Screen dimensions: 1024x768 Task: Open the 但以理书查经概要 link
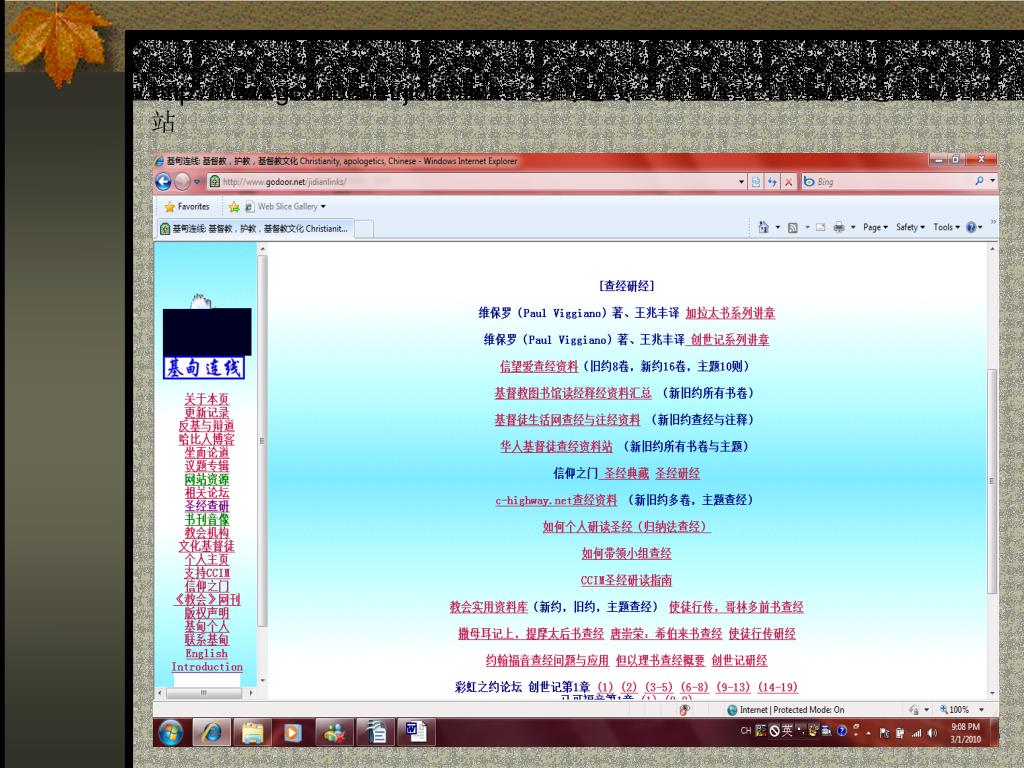click(660, 660)
